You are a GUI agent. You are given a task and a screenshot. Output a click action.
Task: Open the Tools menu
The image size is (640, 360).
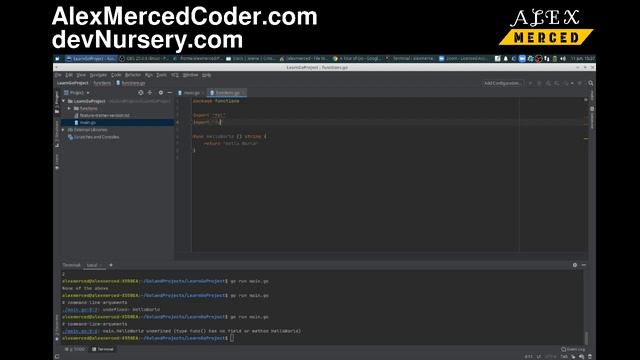coord(162,75)
